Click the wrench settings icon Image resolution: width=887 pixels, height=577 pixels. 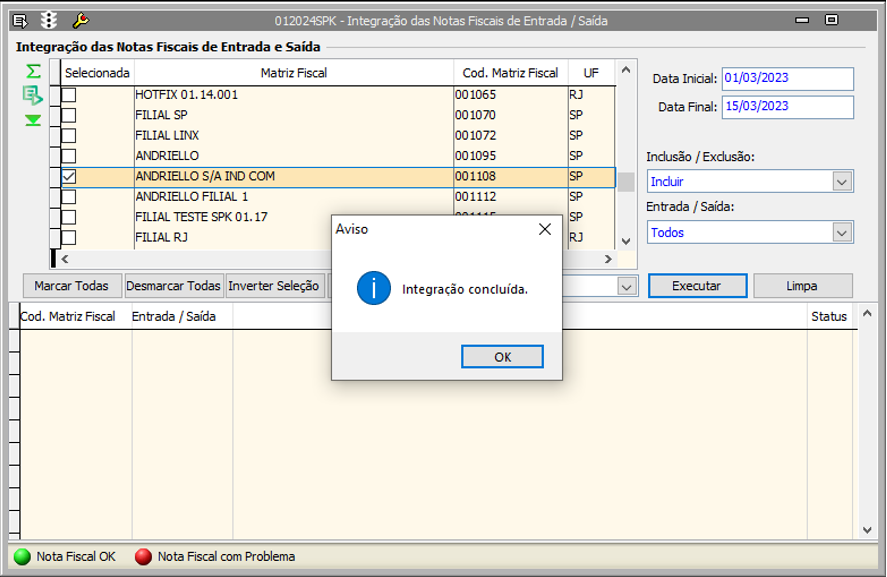pyautogui.click(x=81, y=20)
